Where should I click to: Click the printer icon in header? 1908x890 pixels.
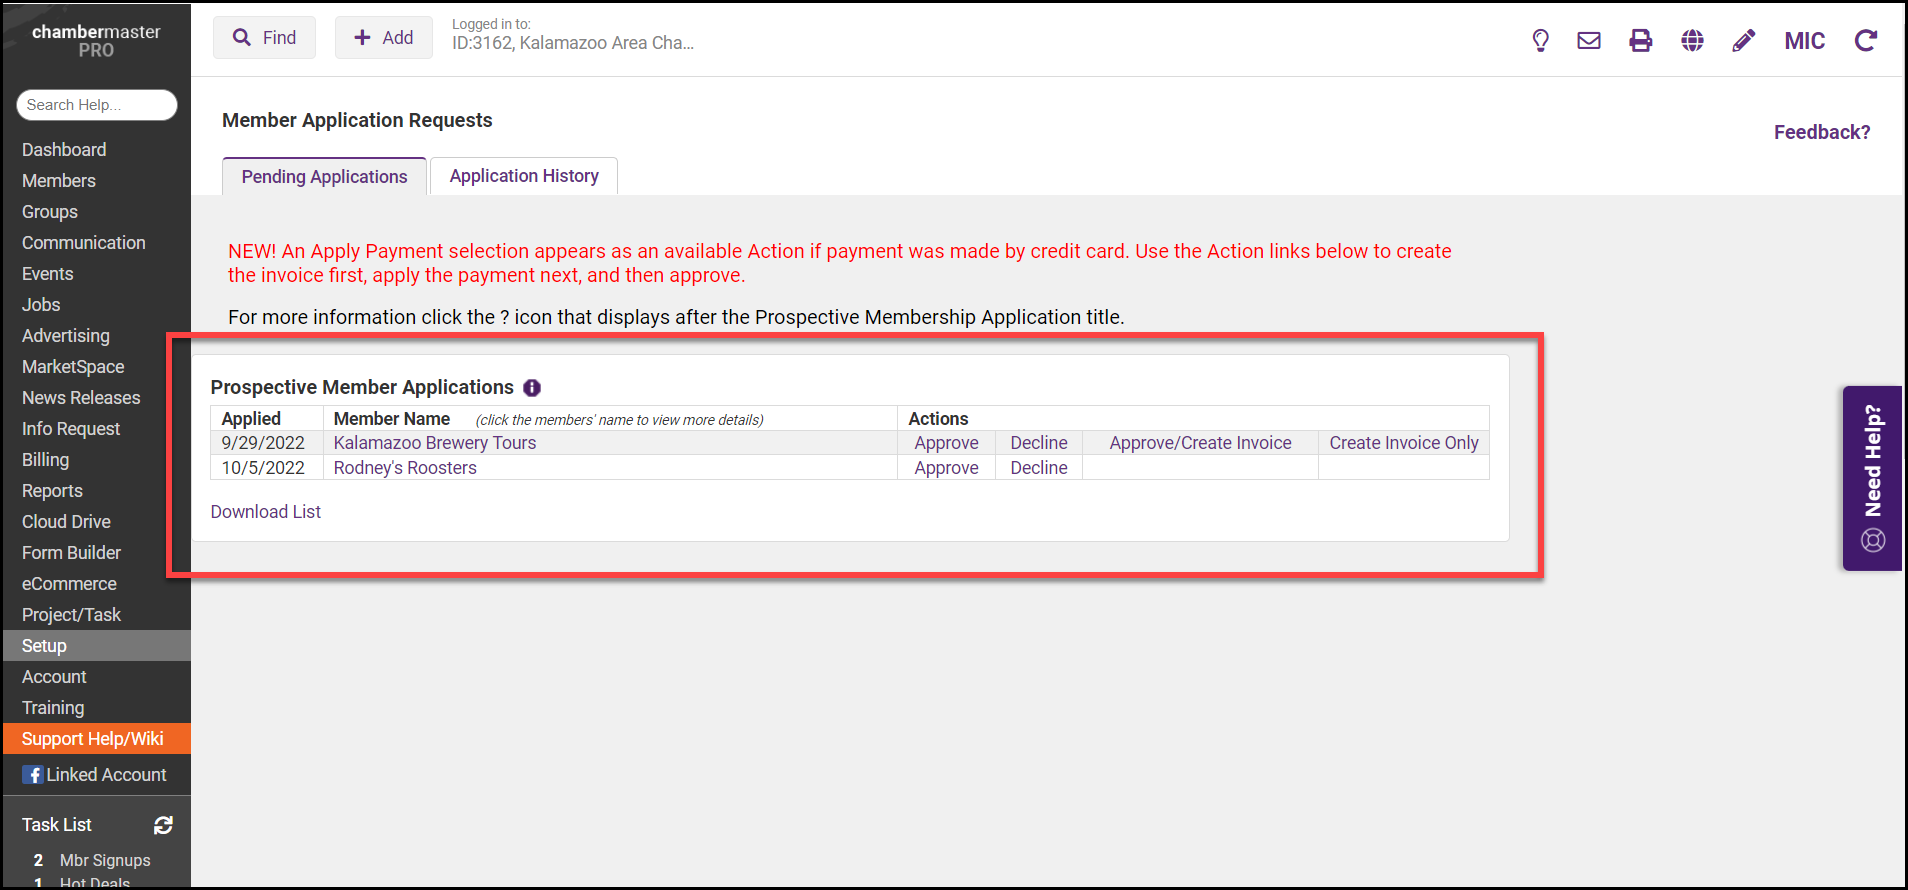click(1641, 40)
